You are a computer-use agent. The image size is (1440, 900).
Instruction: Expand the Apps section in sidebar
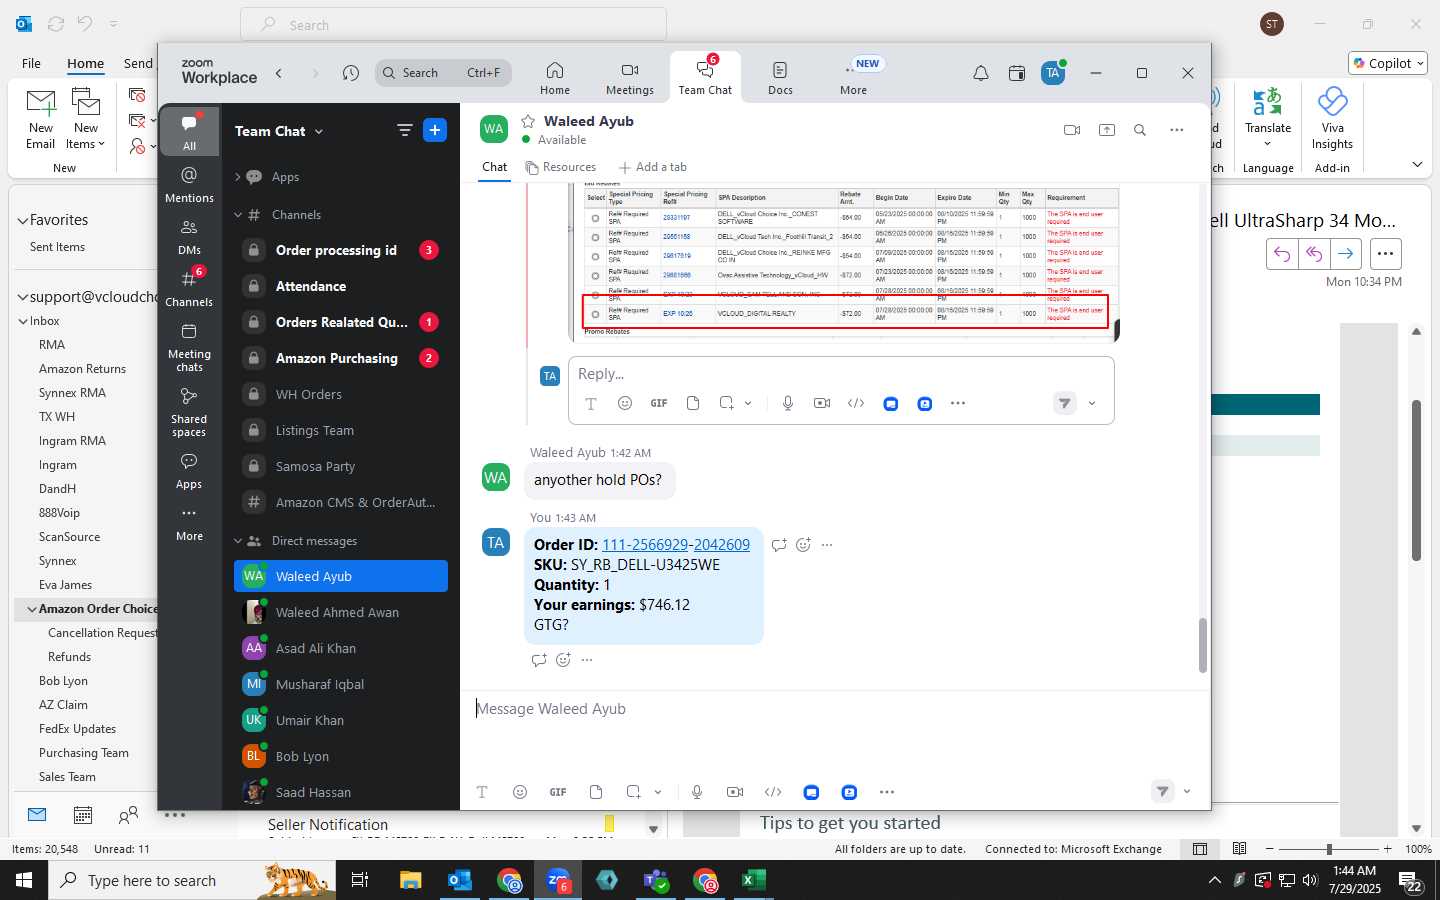click(238, 177)
